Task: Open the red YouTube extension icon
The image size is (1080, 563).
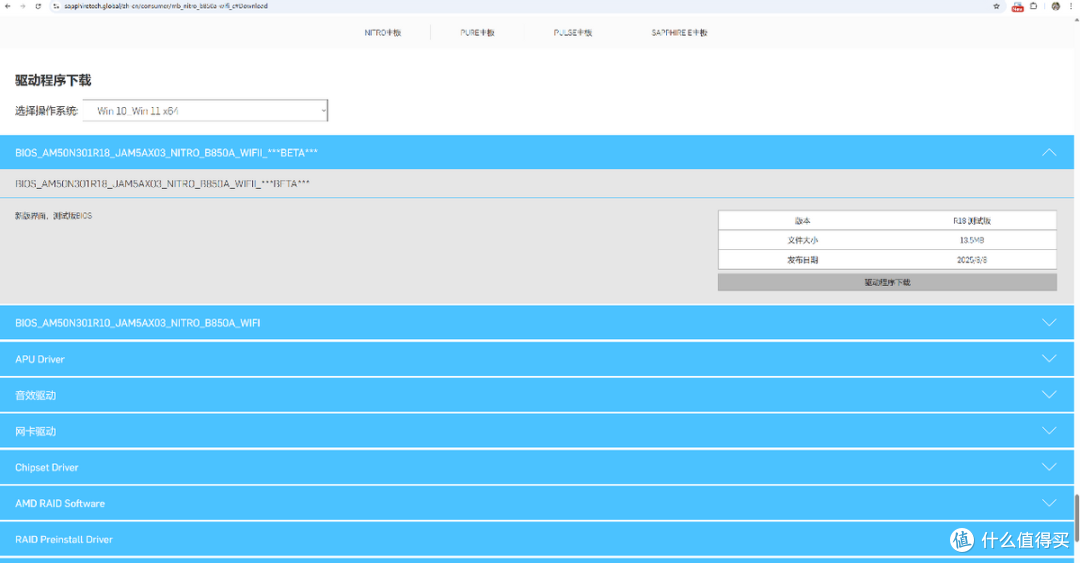Action: [x=1017, y=7]
